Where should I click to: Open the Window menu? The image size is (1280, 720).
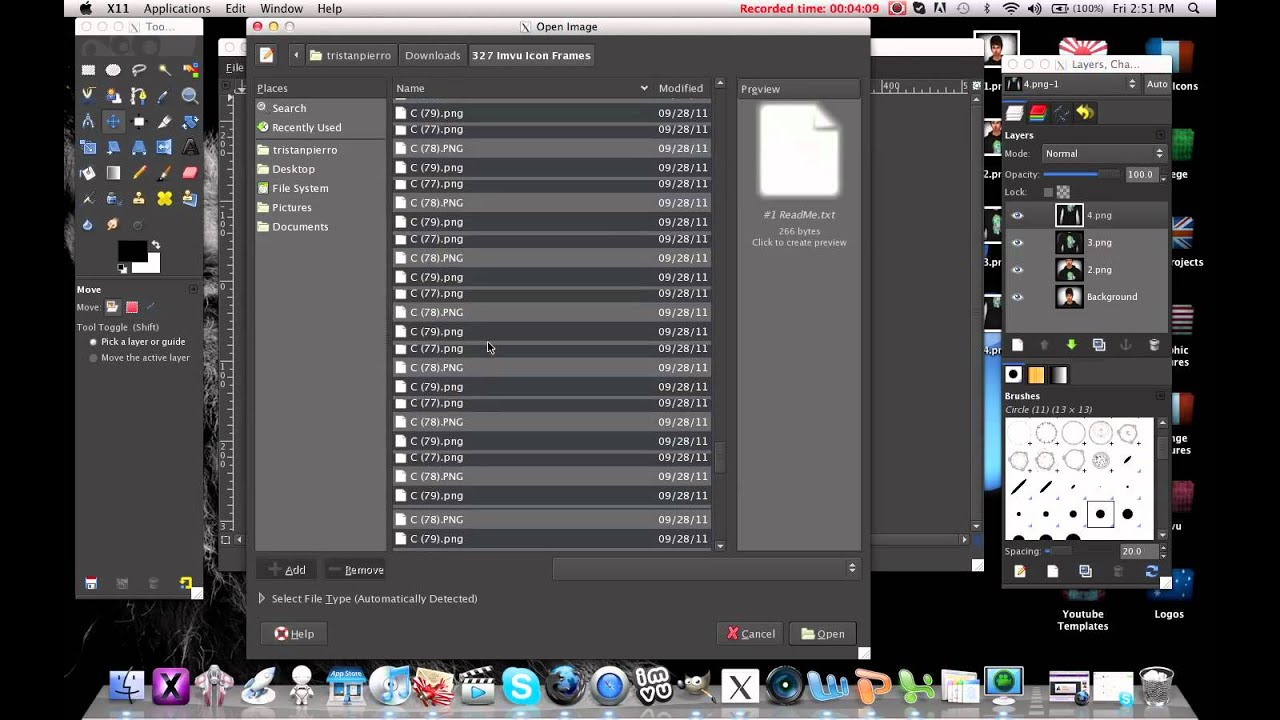[281, 8]
